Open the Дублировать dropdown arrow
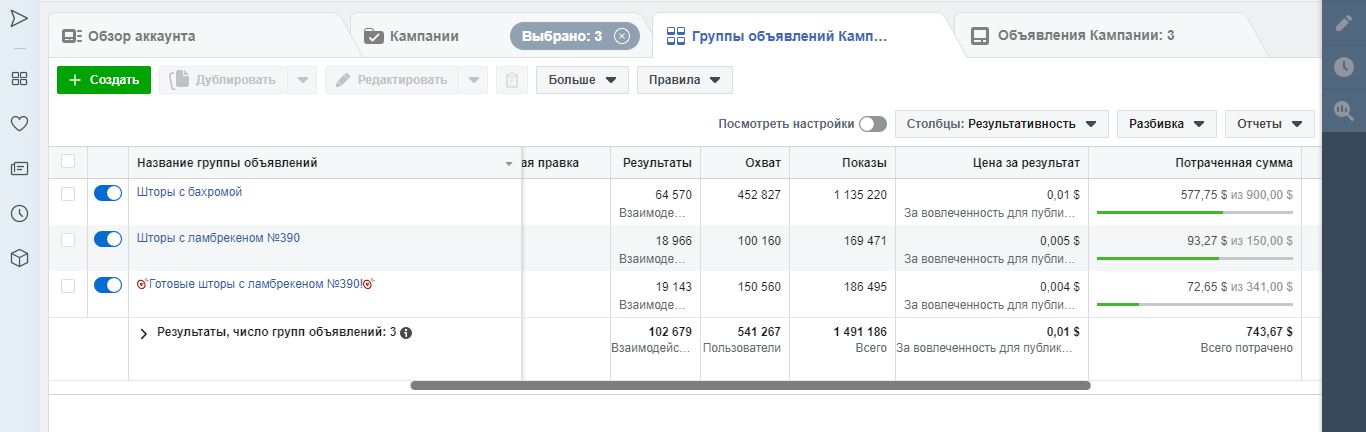Screen dimensions: 1366x432 point(303,80)
